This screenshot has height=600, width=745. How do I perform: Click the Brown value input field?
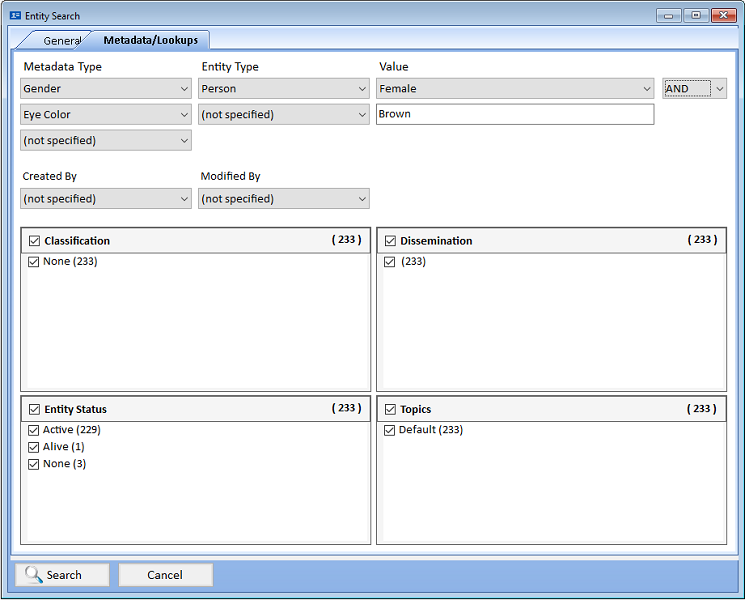tap(515, 114)
